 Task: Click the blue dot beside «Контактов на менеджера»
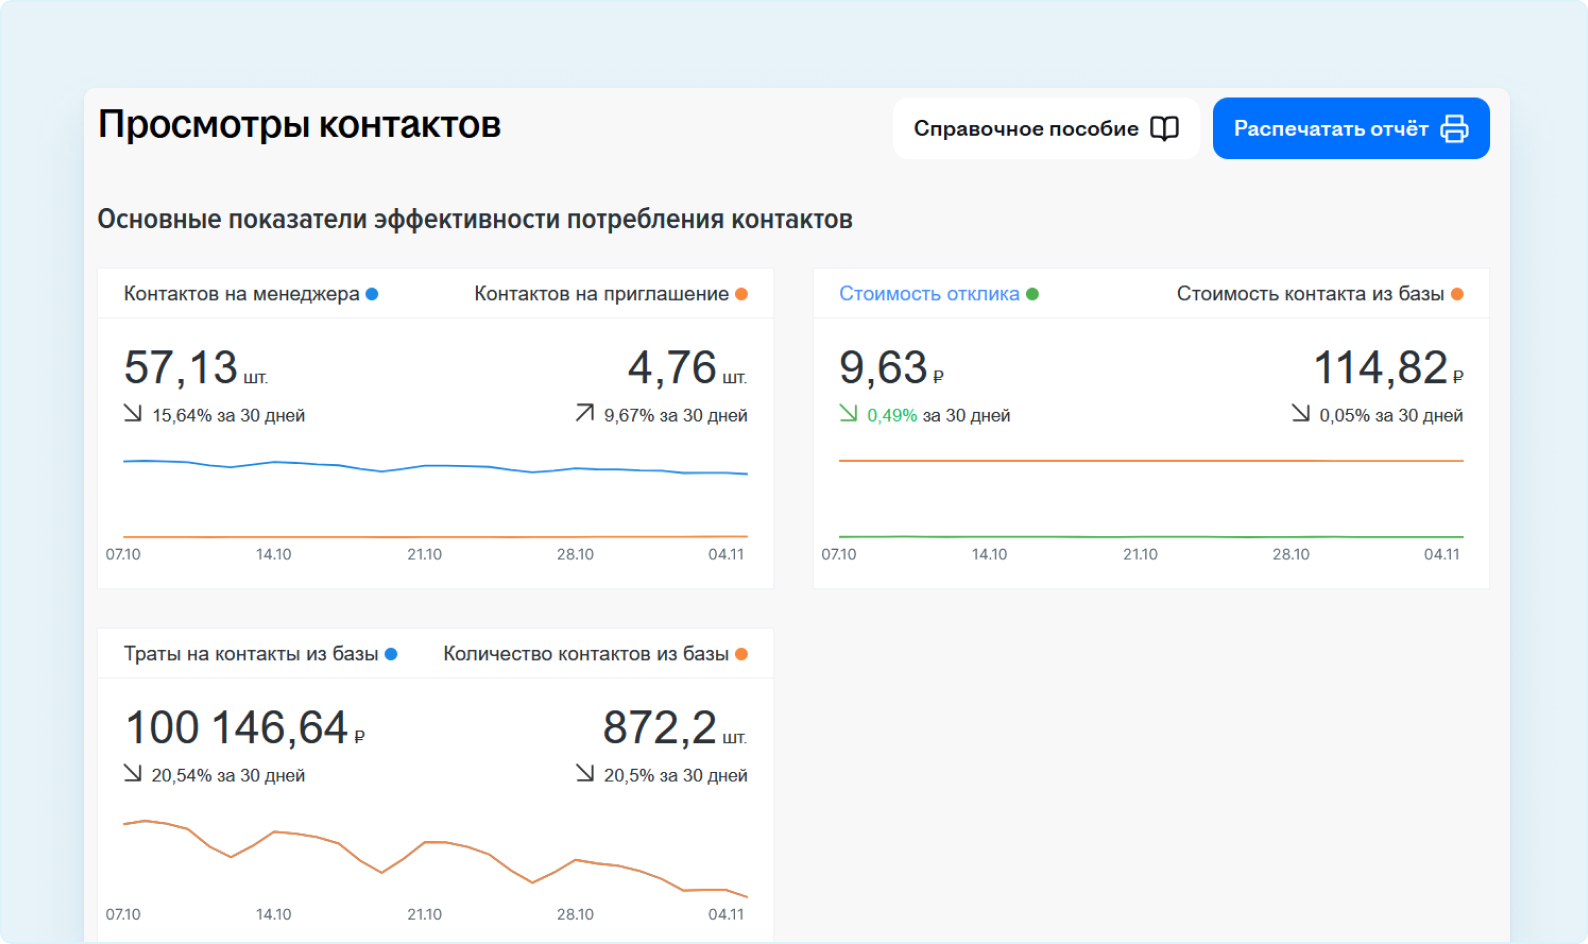(372, 294)
